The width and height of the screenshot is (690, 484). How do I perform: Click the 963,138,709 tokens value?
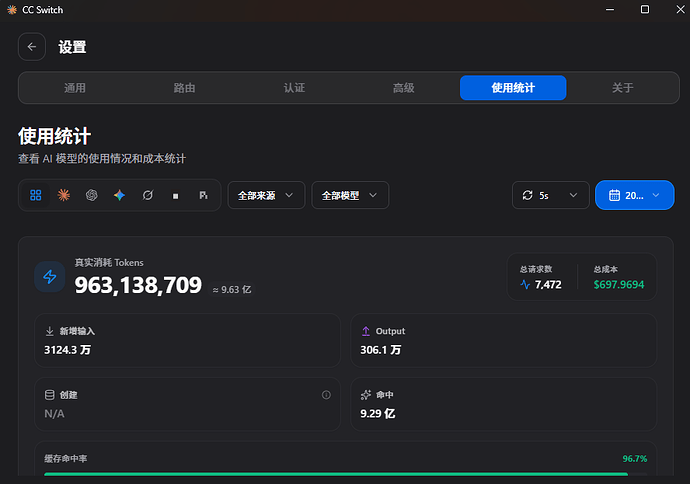click(x=138, y=285)
